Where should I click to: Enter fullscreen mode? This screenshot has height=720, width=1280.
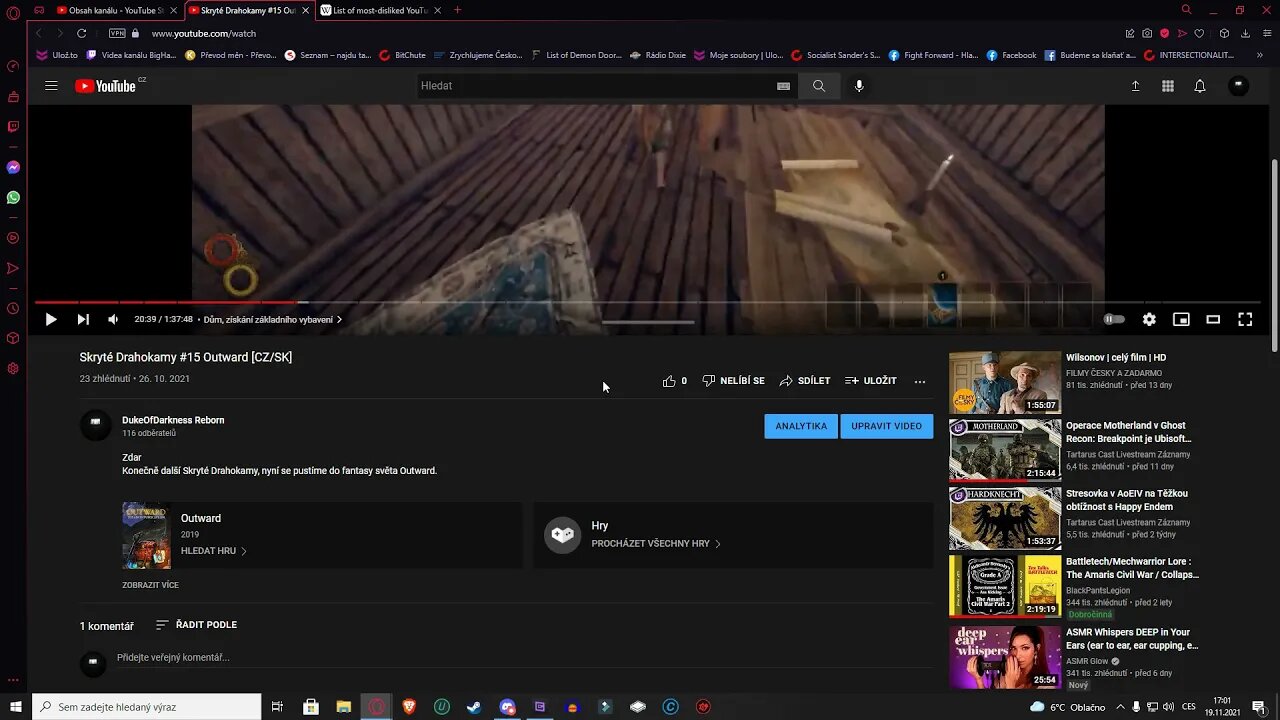click(x=1245, y=319)
